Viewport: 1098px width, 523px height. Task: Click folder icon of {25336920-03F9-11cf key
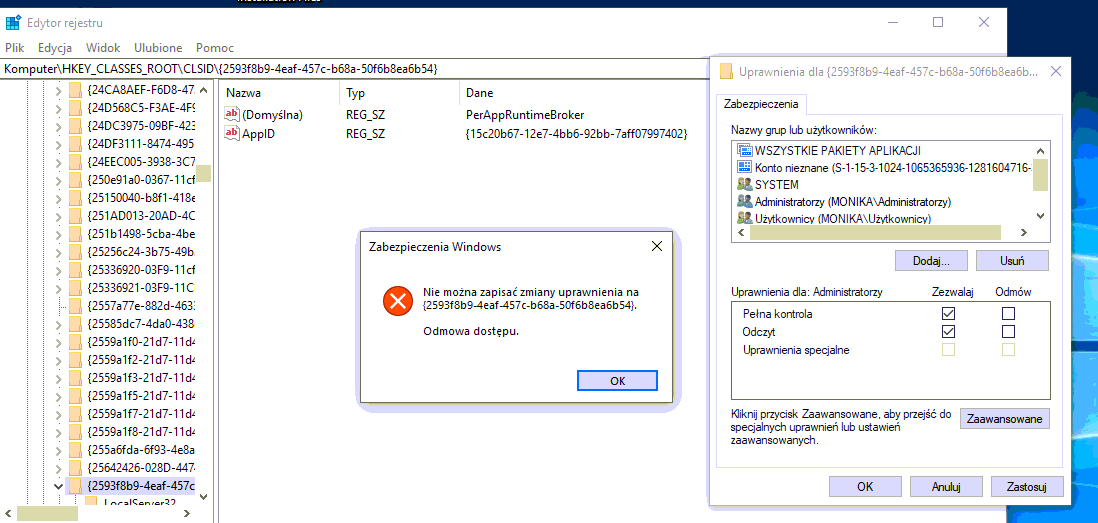pyautogui.click(x=76, y=269)
